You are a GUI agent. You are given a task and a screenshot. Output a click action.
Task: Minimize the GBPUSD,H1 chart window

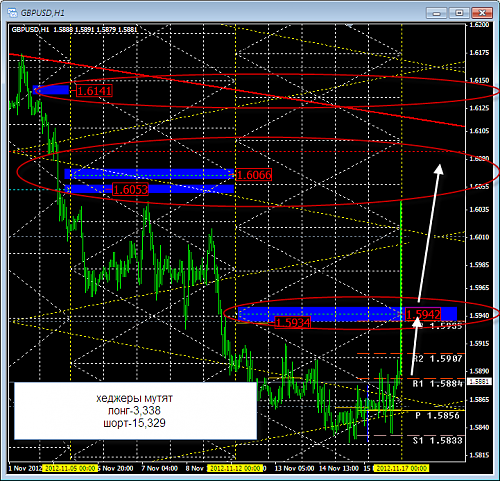436,13
